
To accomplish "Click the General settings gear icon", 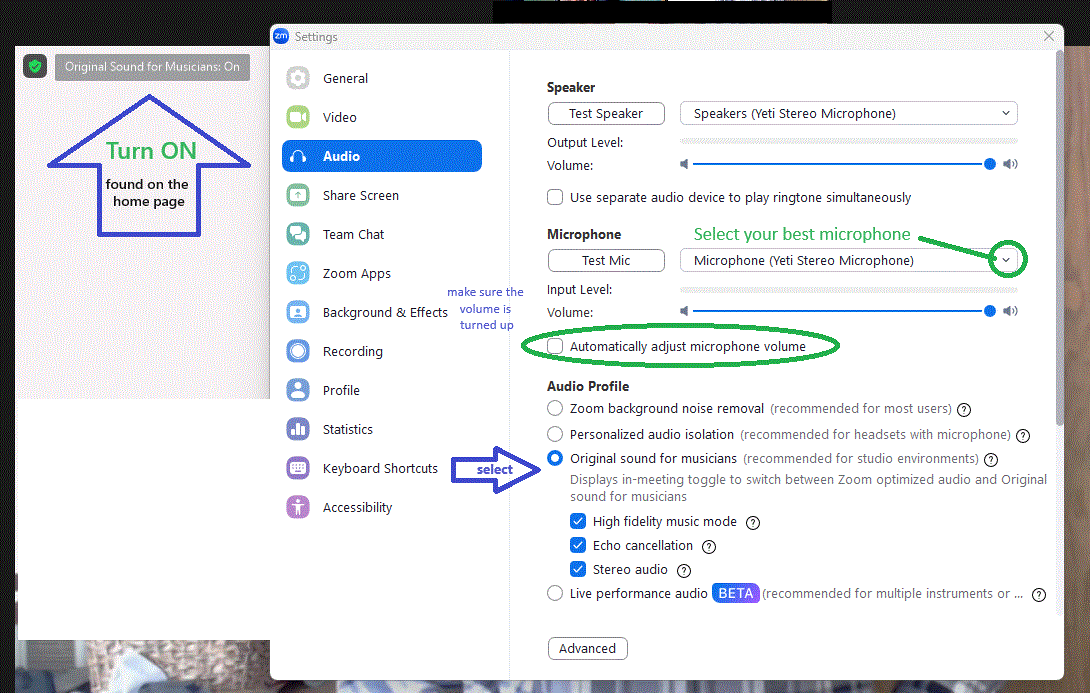I will point(298,79).
